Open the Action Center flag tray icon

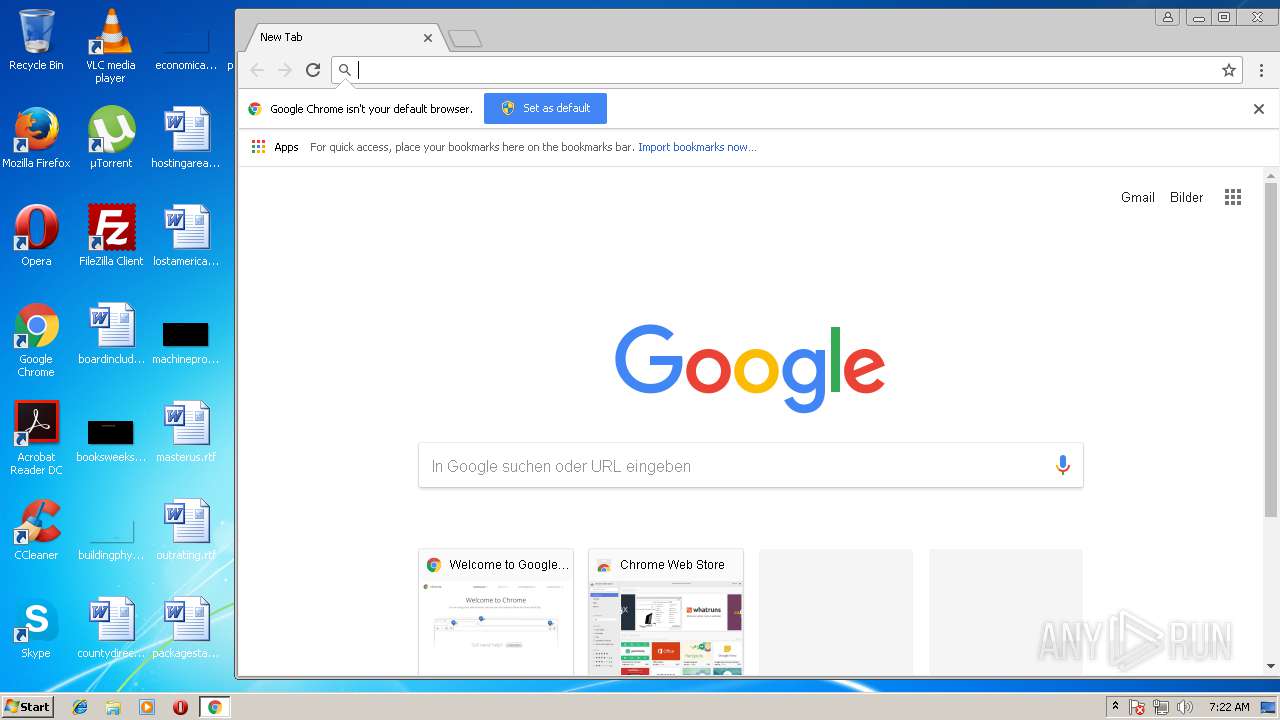click(1138, 707)
